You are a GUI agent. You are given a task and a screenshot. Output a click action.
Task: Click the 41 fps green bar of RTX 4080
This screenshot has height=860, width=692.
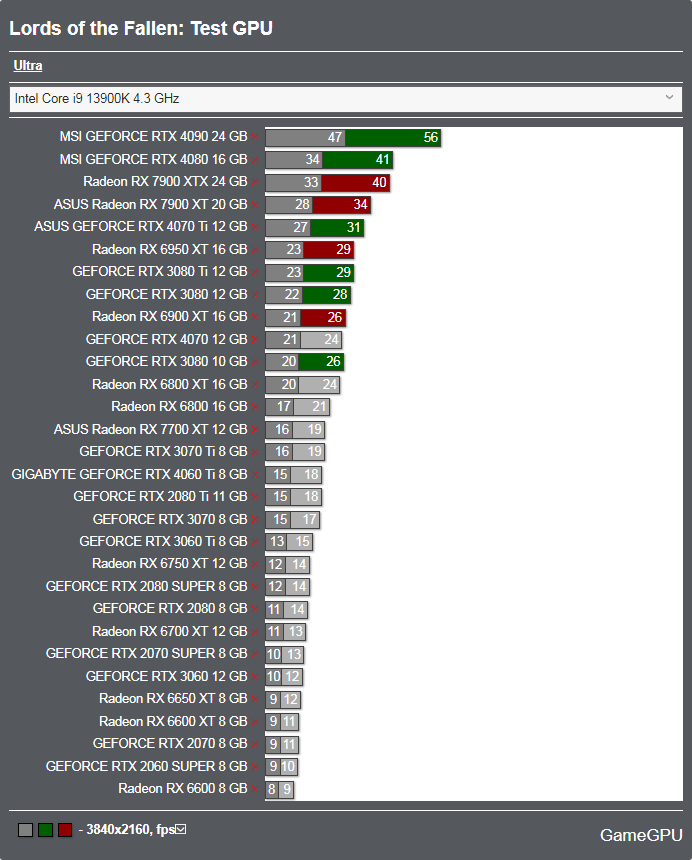pos(357,160)
